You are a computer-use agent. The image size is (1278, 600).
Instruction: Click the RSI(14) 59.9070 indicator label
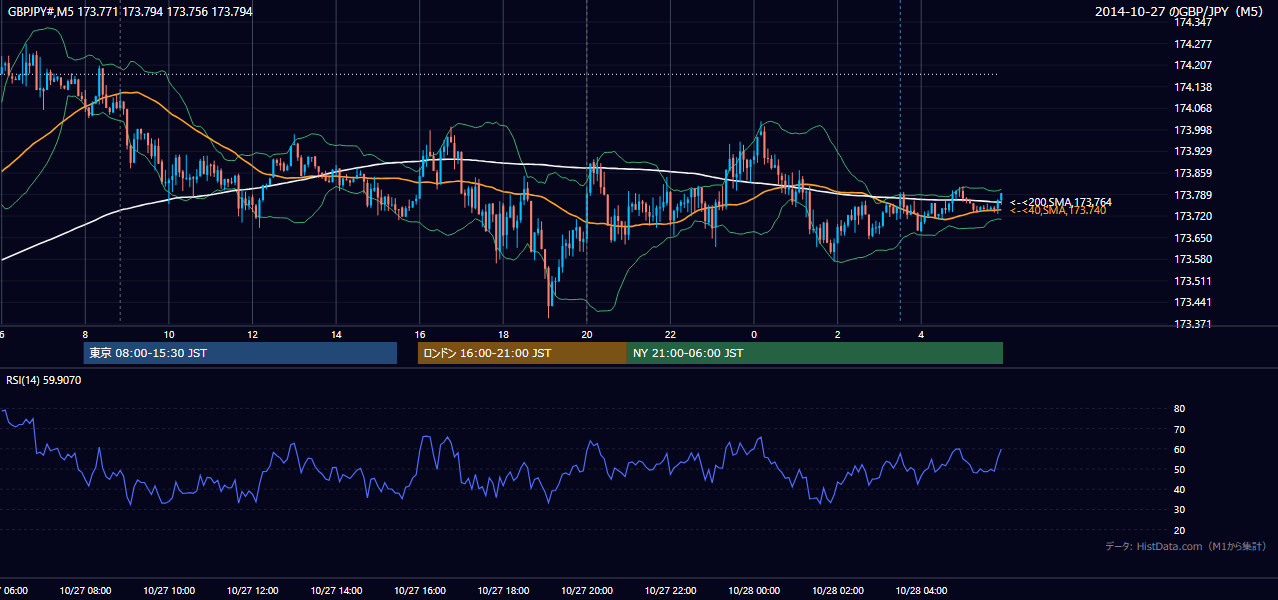pyautogui.click(x=44, y=380)
